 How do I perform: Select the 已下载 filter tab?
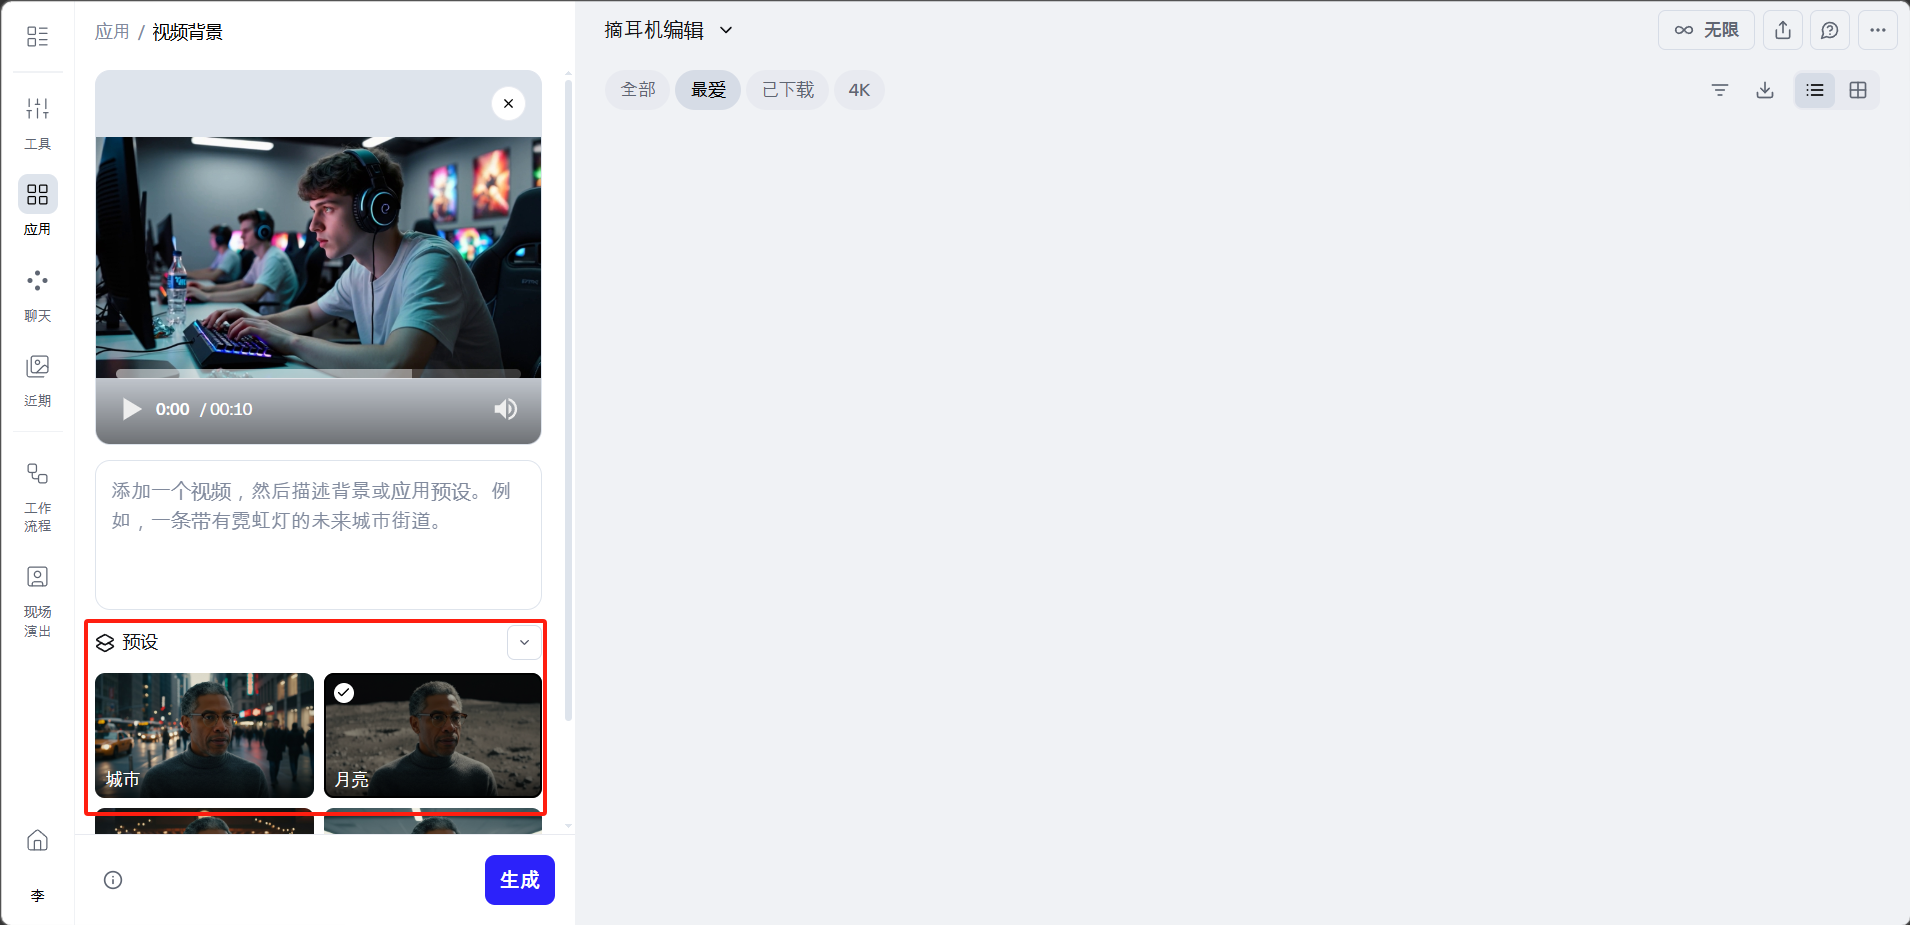click(787, 90)
